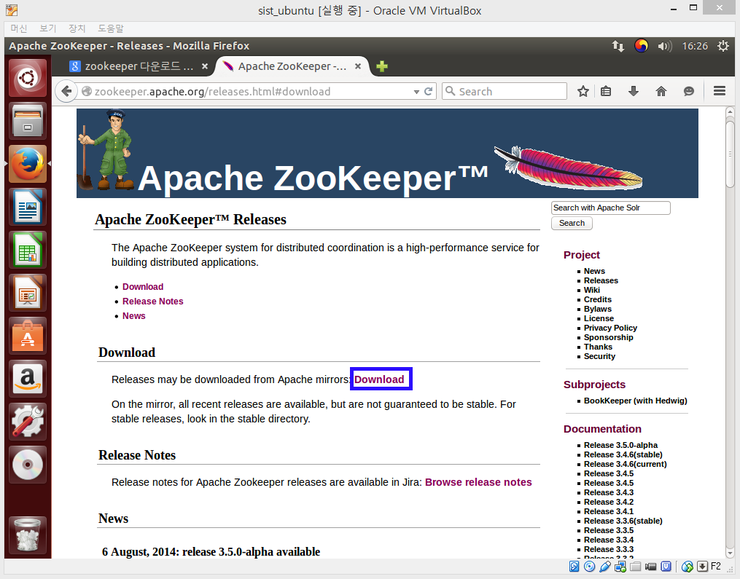Screen dimensions: 740x579
Task: Open the Firefox downloads arrow icon
Action: point(633,91)
